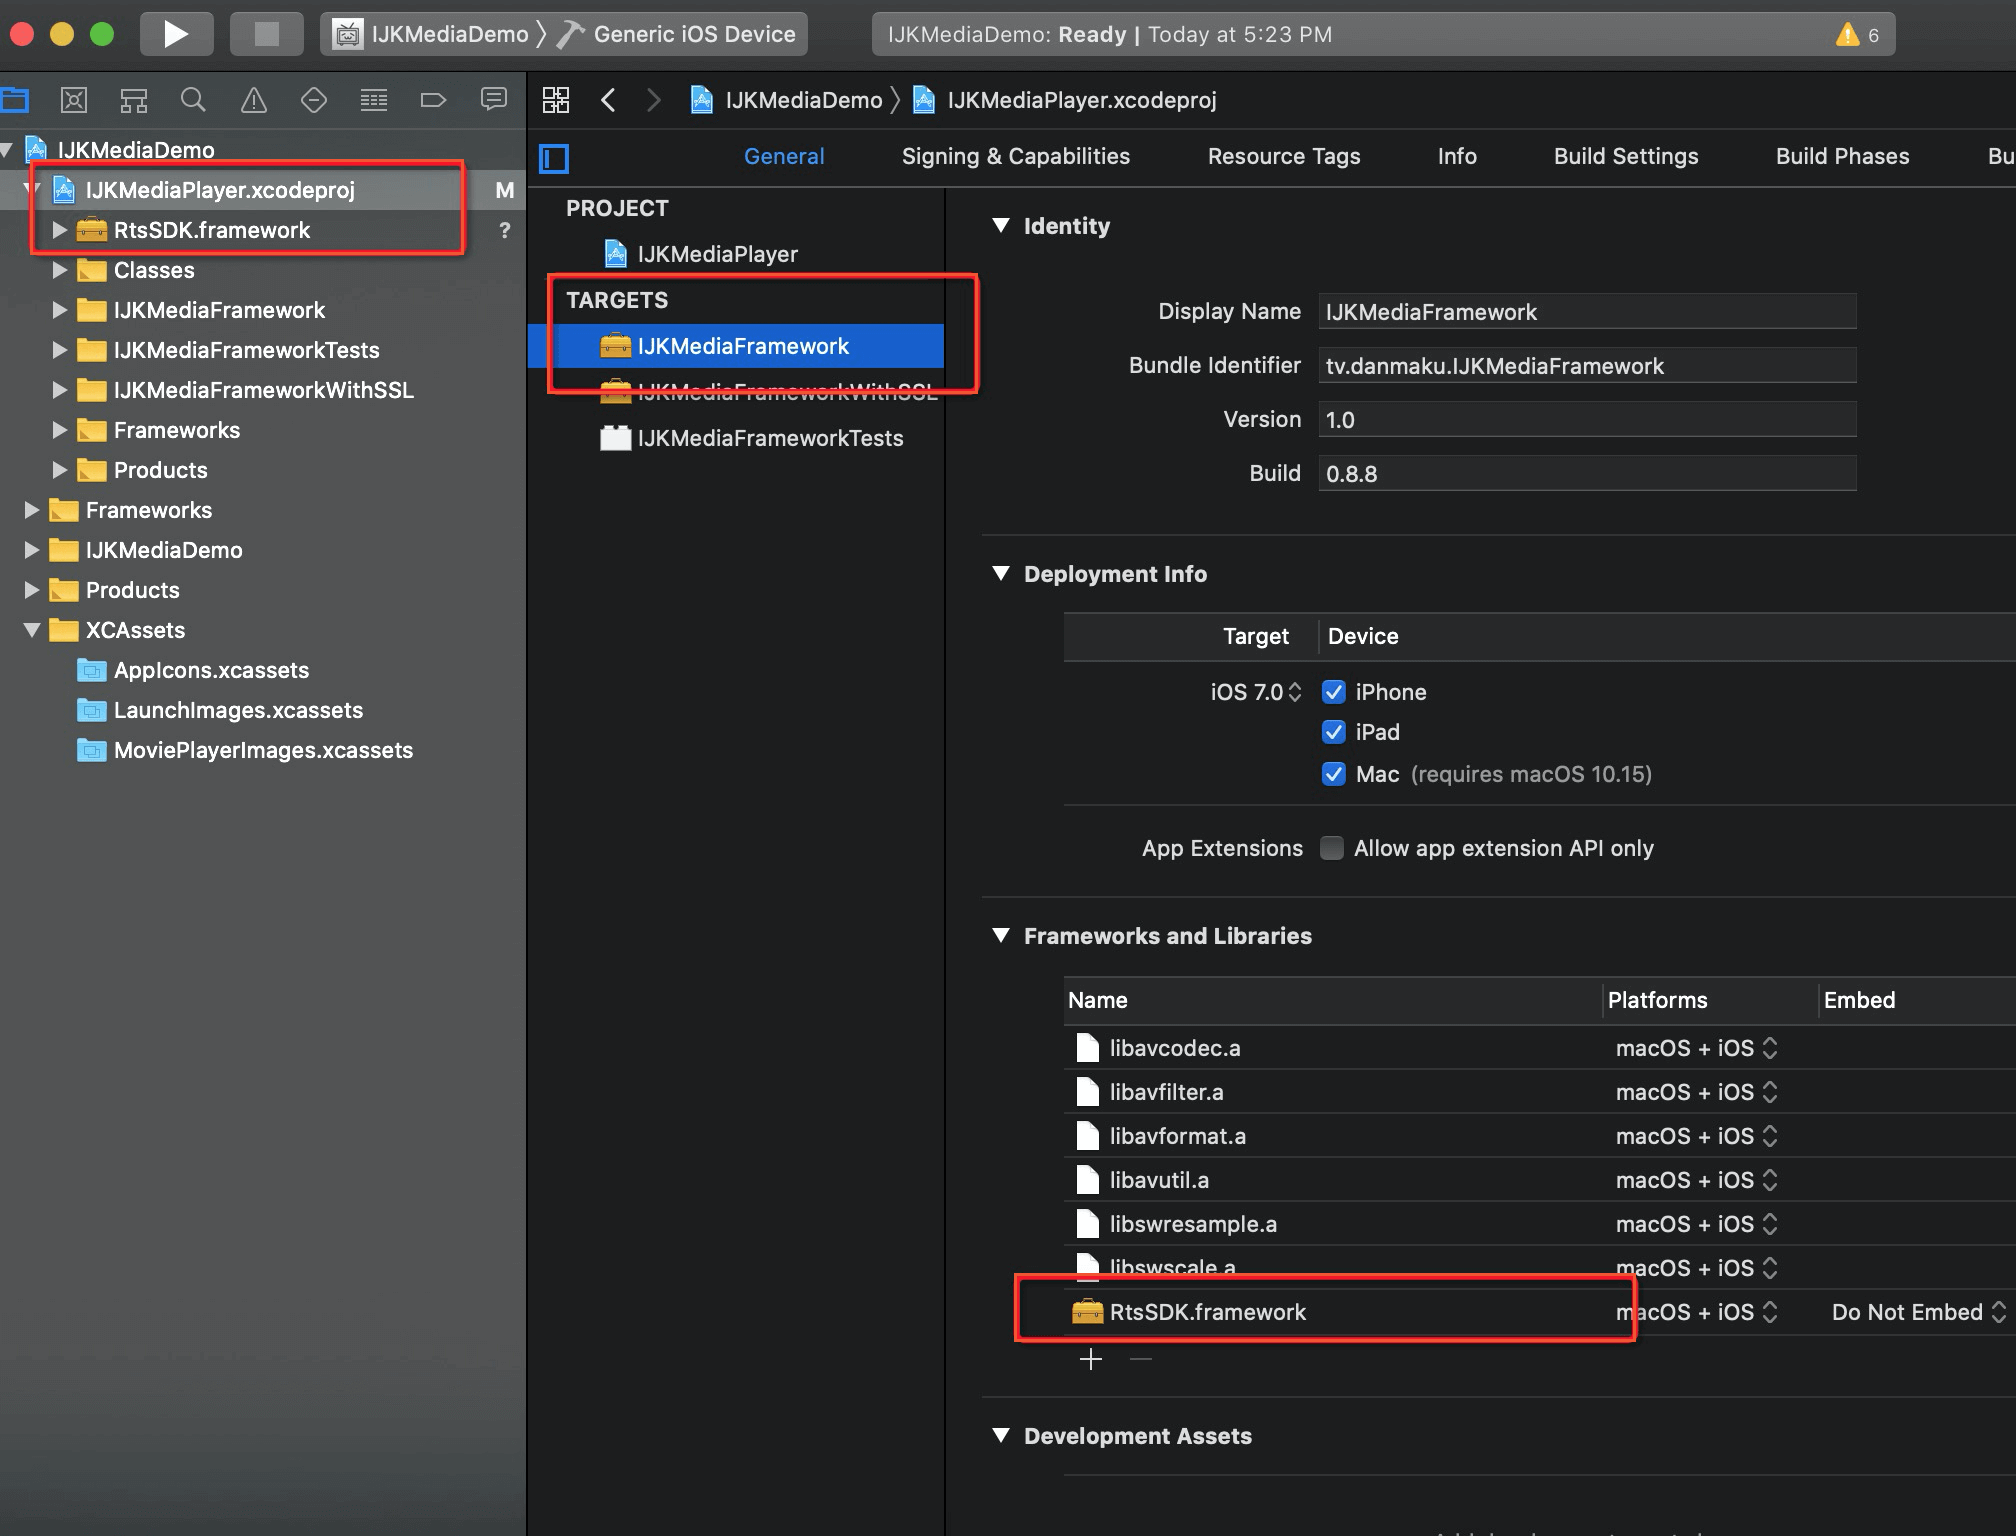Expand the RtsSDK.framework tree item
This screenshot has height=1536, width=2016.
[59, 230]
